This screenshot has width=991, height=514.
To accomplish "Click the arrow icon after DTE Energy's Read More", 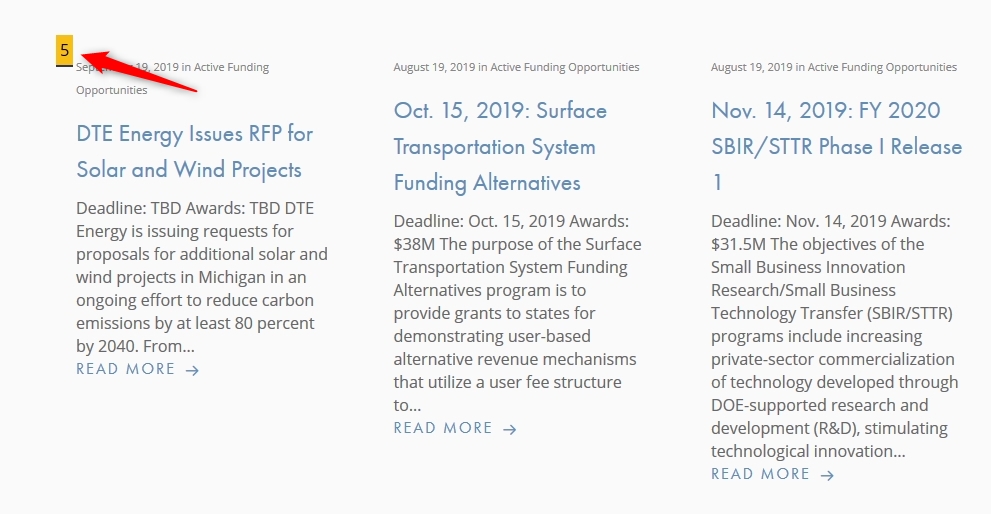I will pyautogui.click(x=193, y=370).
